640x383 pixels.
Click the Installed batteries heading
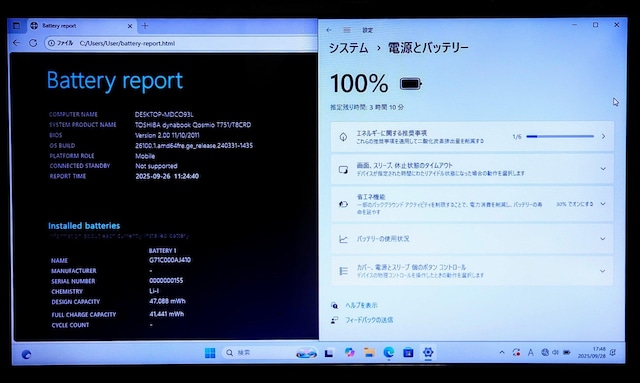(x=84, y=226)
